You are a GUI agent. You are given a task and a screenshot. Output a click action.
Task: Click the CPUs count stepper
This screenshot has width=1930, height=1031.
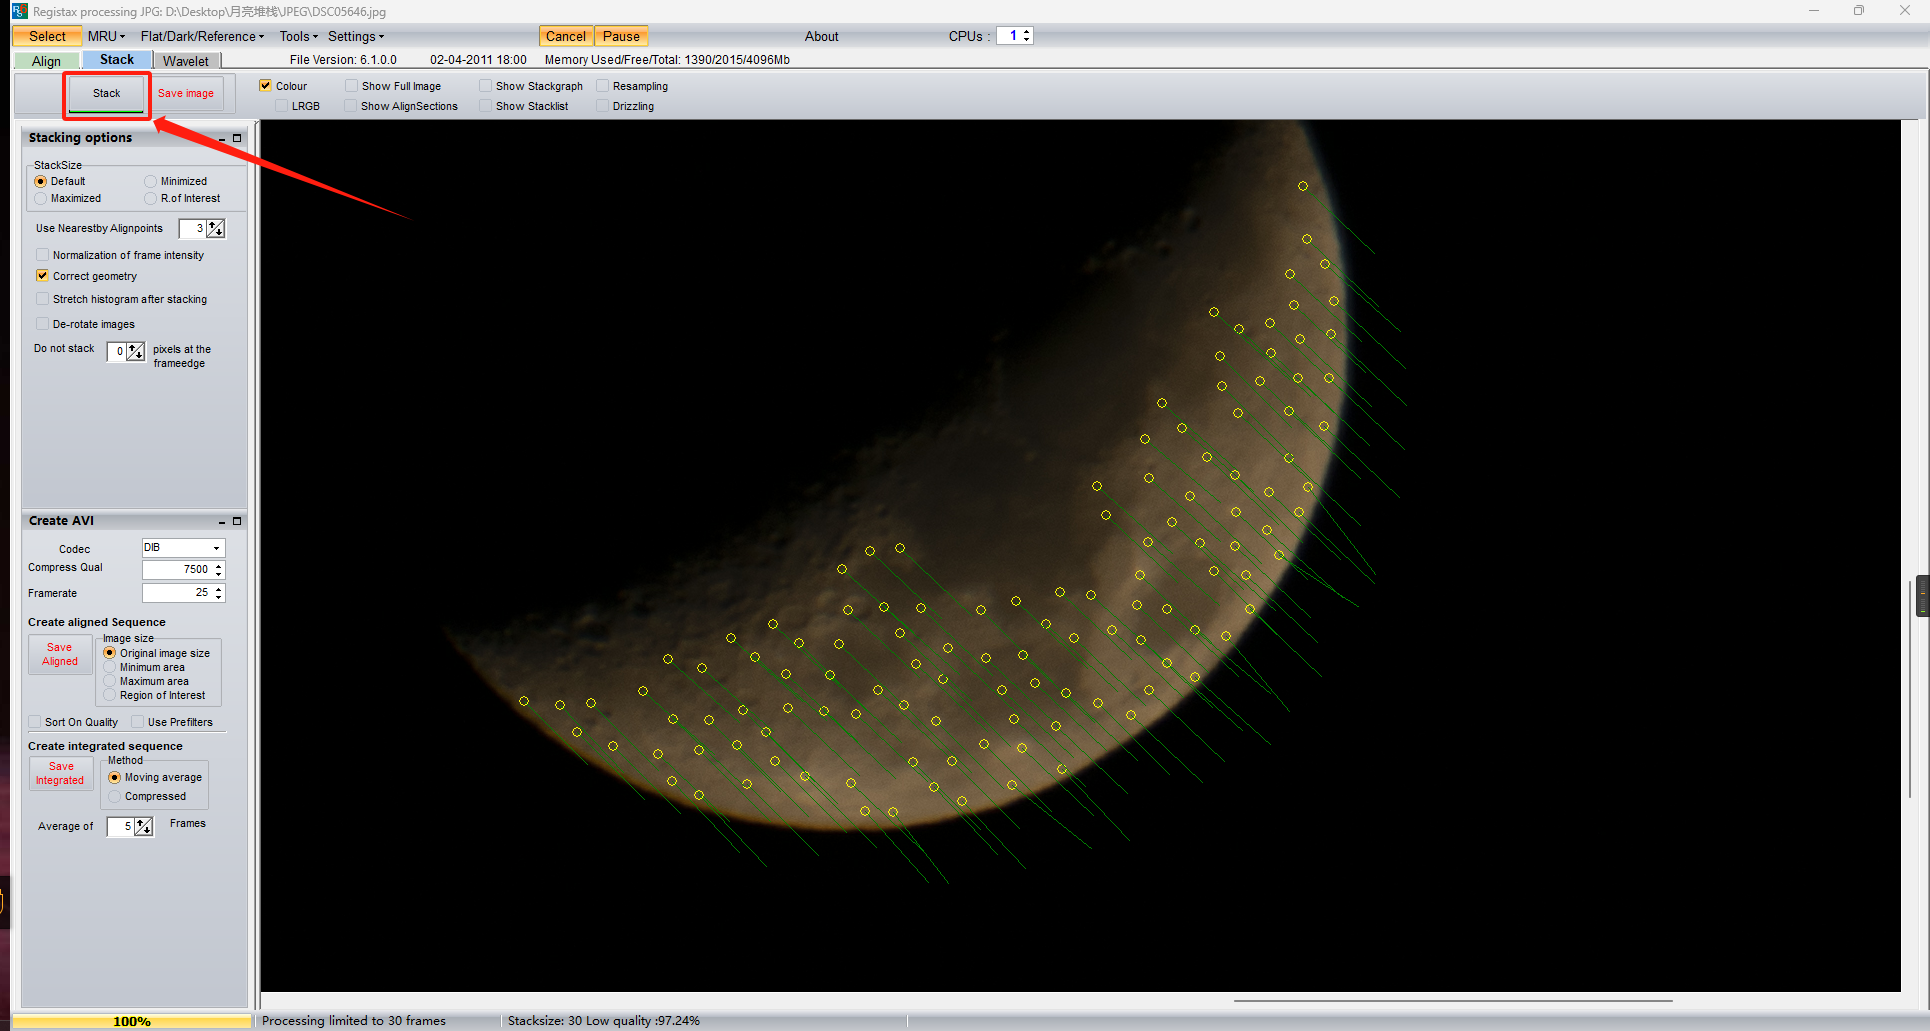(1026, 36)
